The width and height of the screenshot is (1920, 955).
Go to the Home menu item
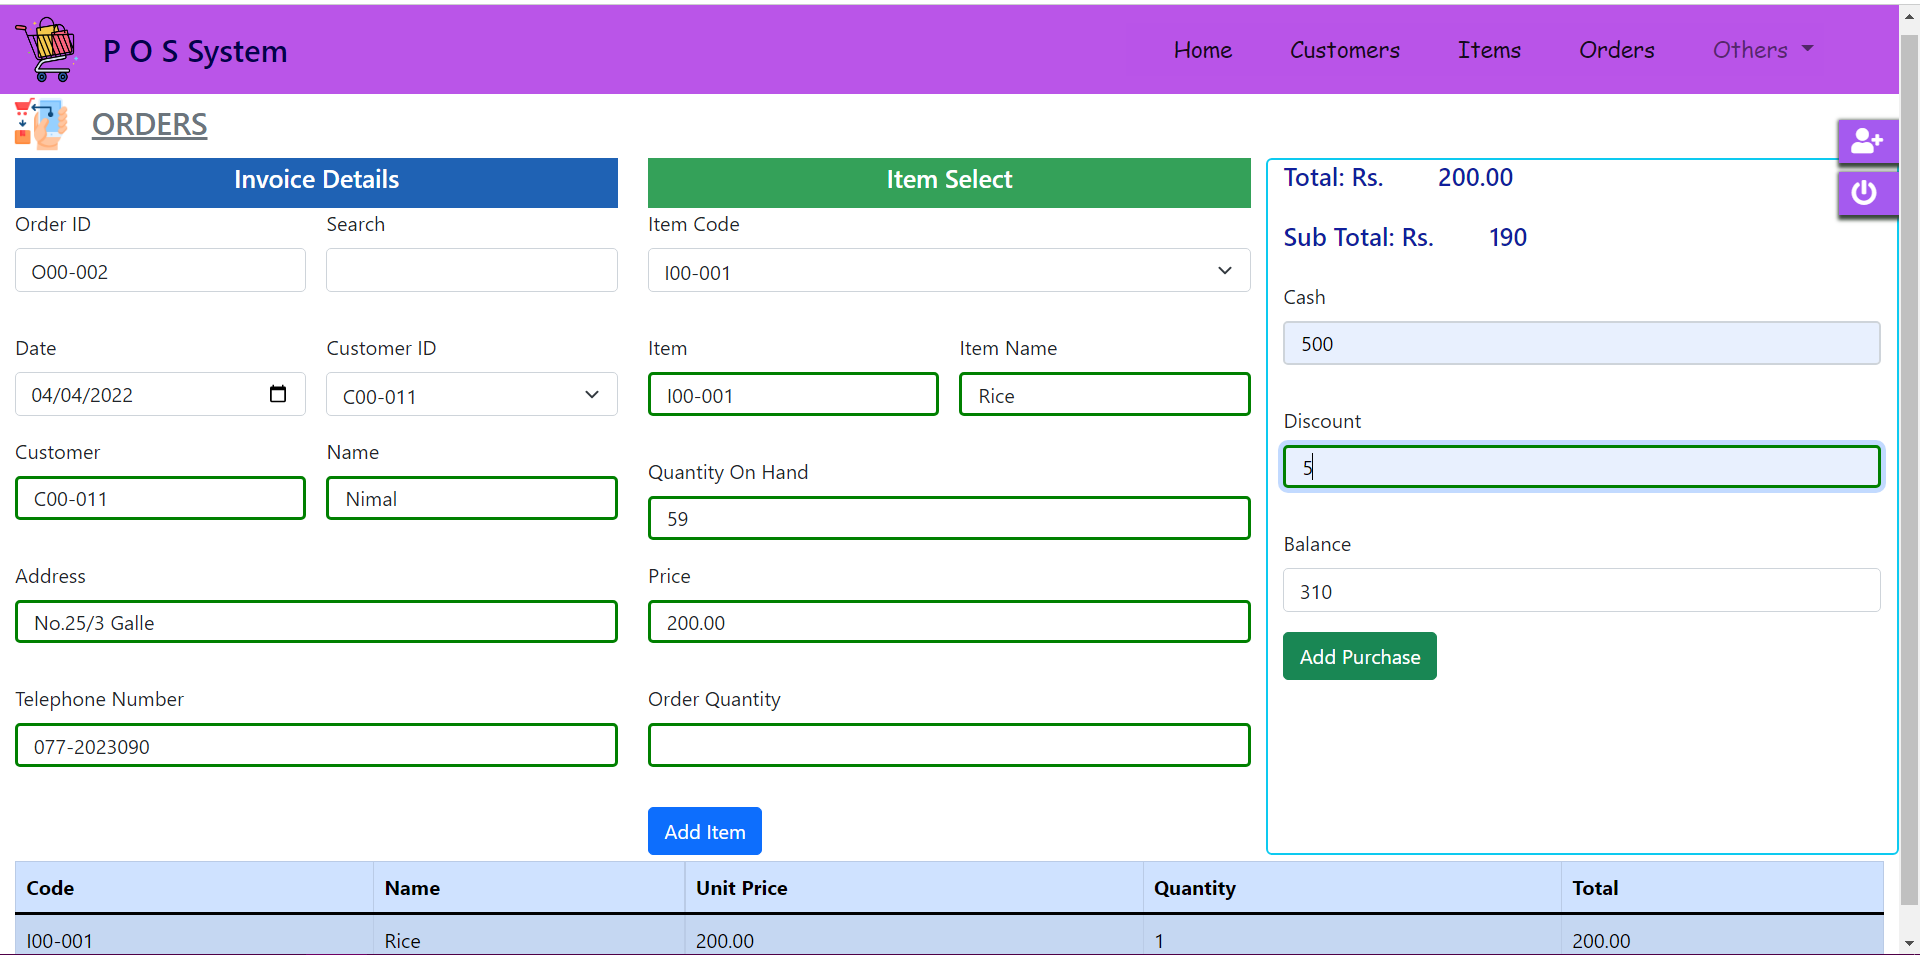point(1202,49)
